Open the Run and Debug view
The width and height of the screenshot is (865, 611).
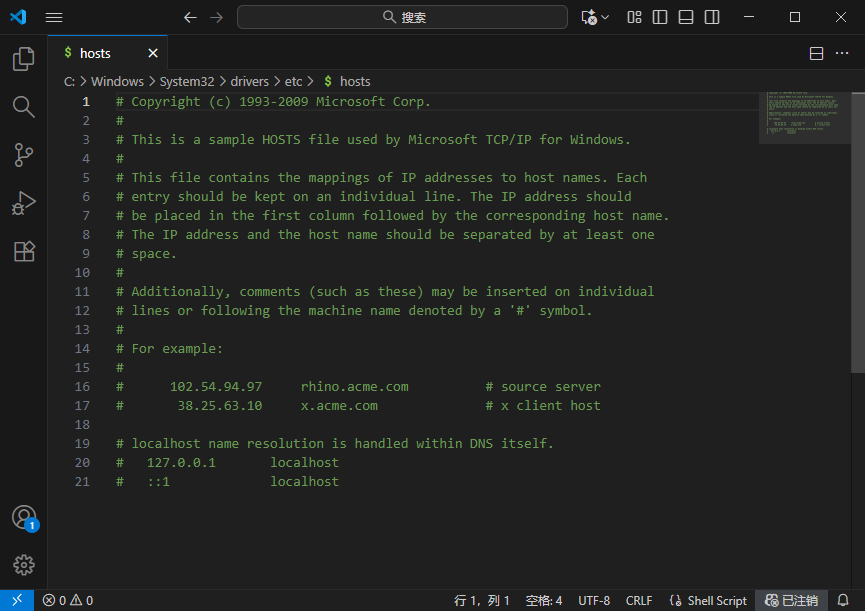pos(23,203)
